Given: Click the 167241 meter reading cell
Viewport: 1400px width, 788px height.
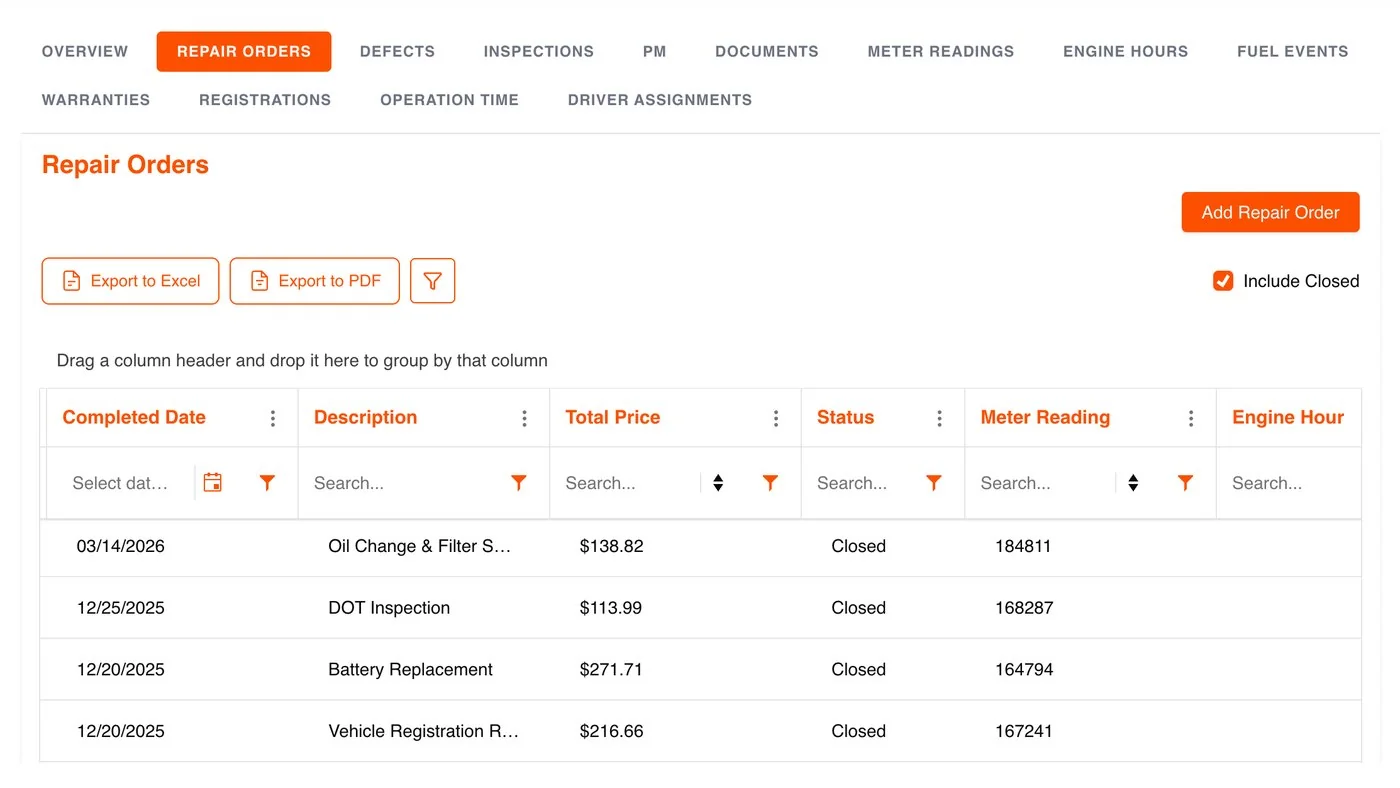Looking at the screenshot, I should [1024, 731].
